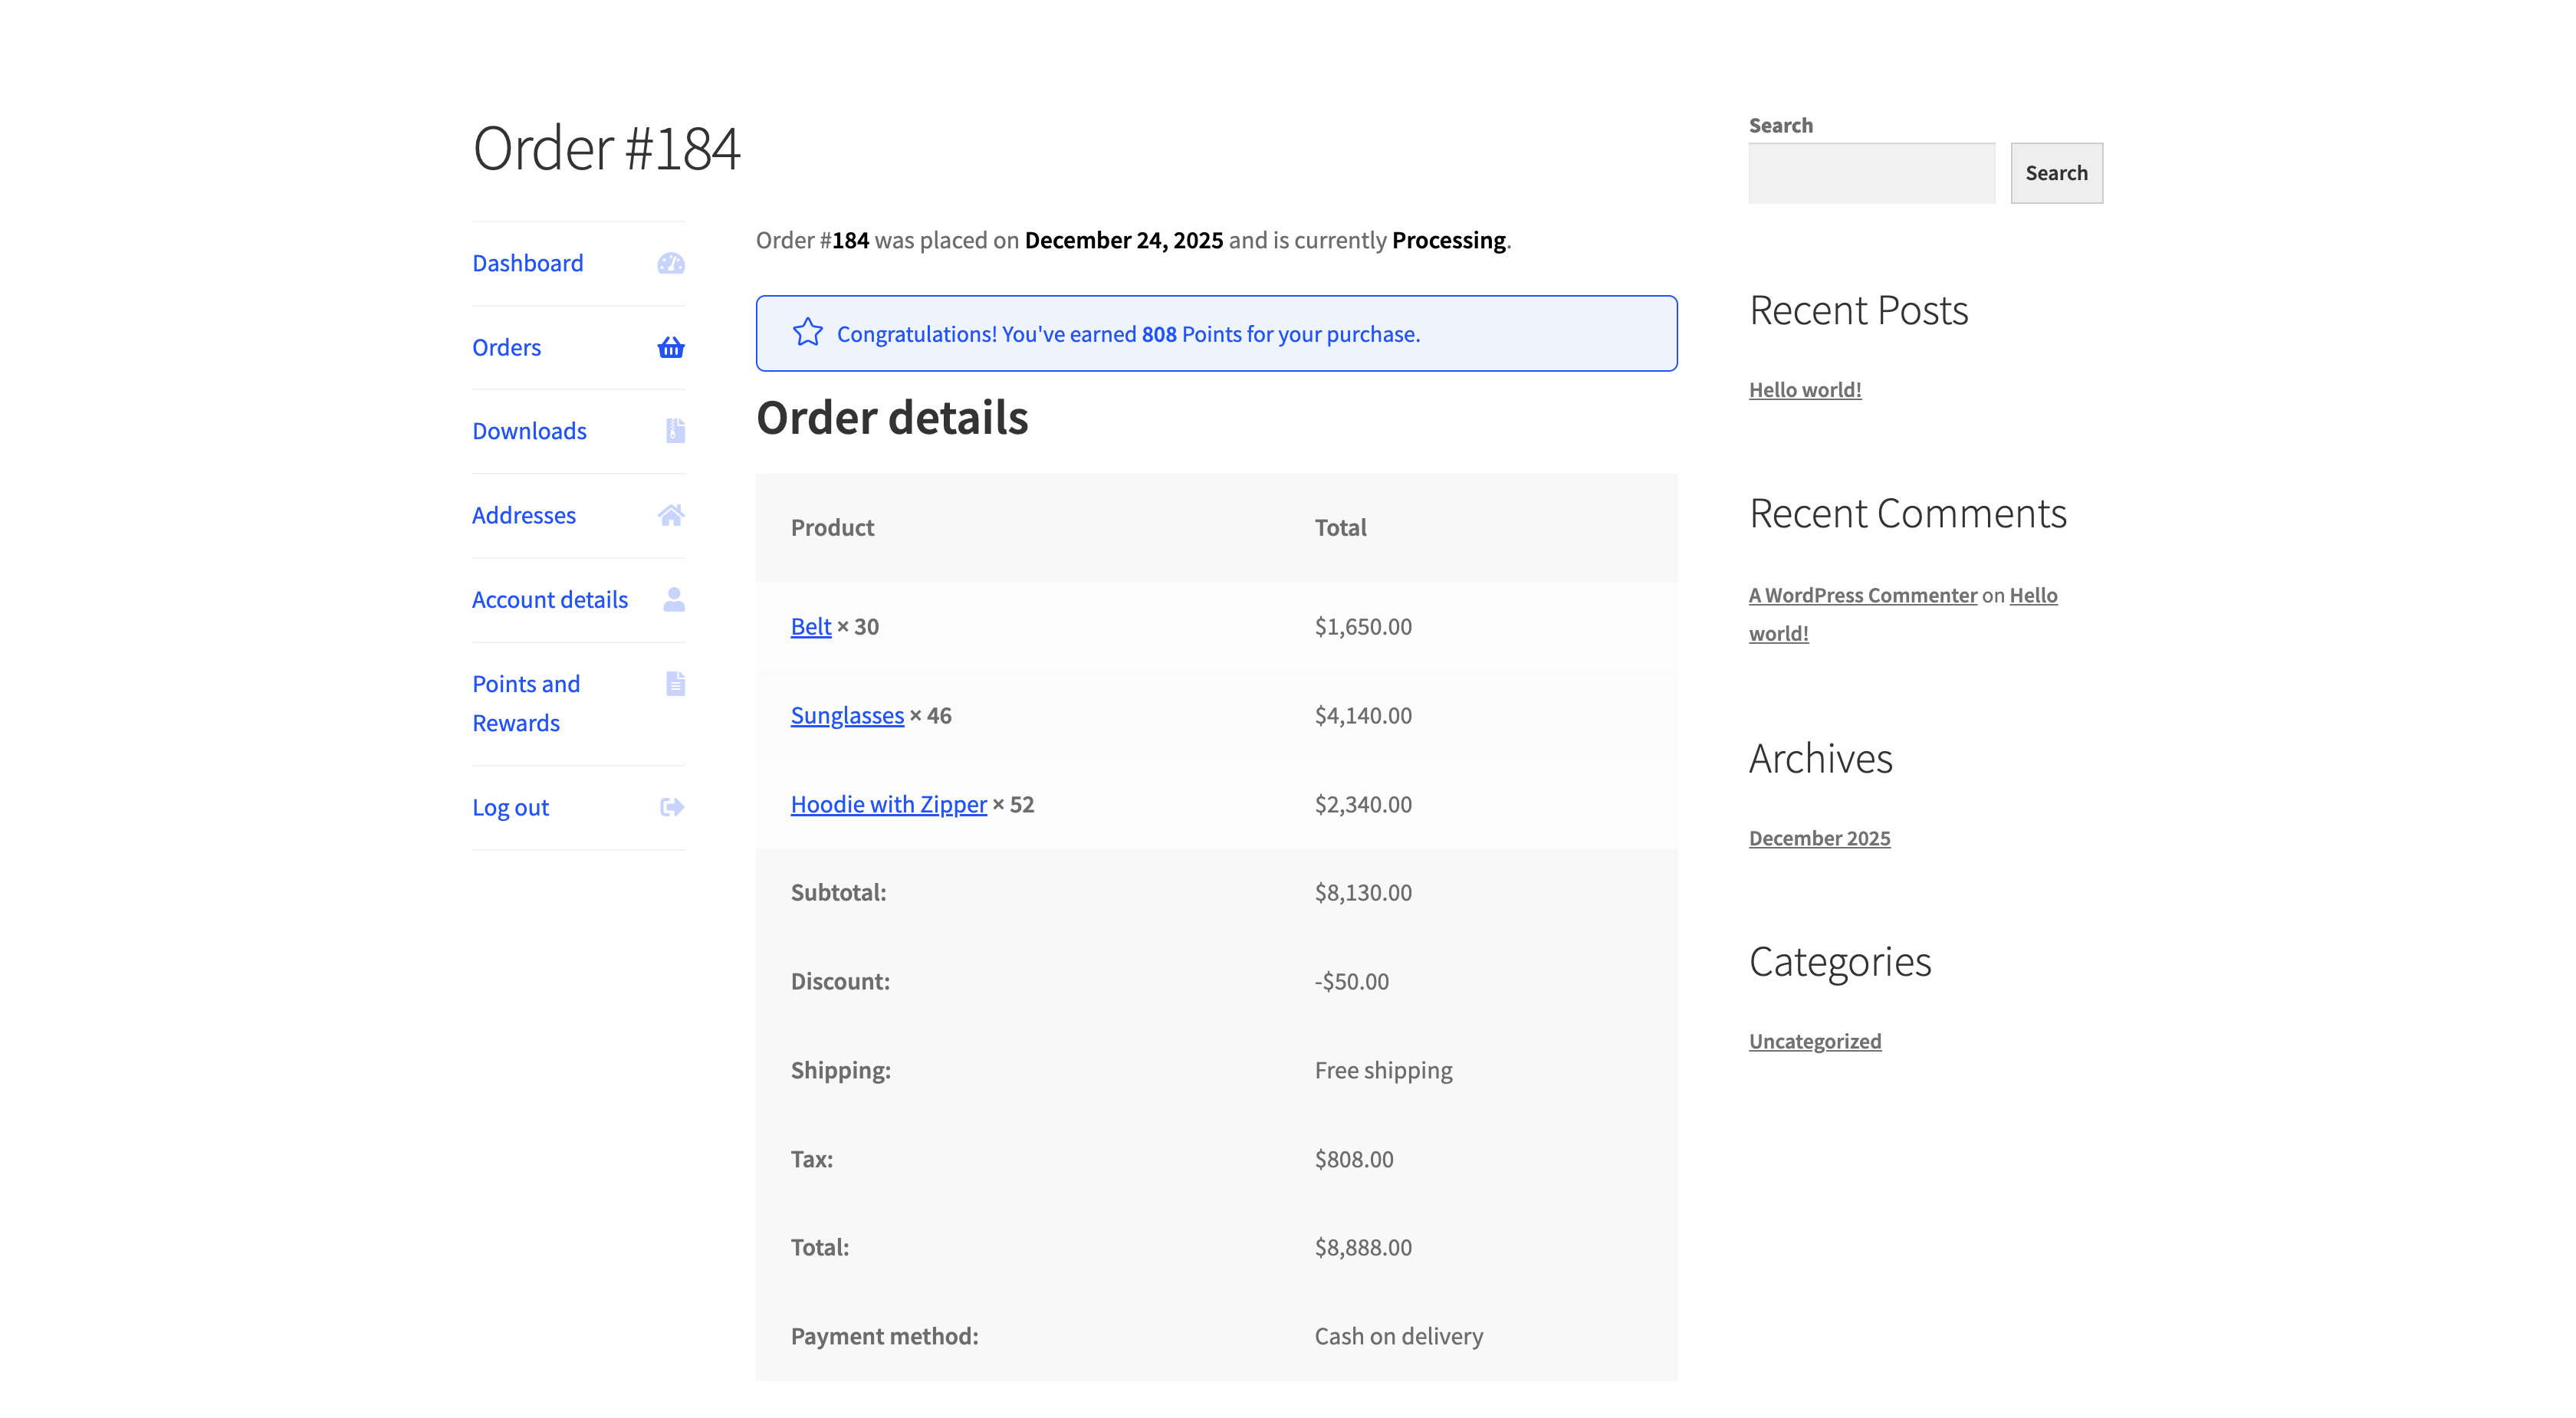Open the Sunglasses product link
2576x1418 pixels.
(x=846, y=715)
